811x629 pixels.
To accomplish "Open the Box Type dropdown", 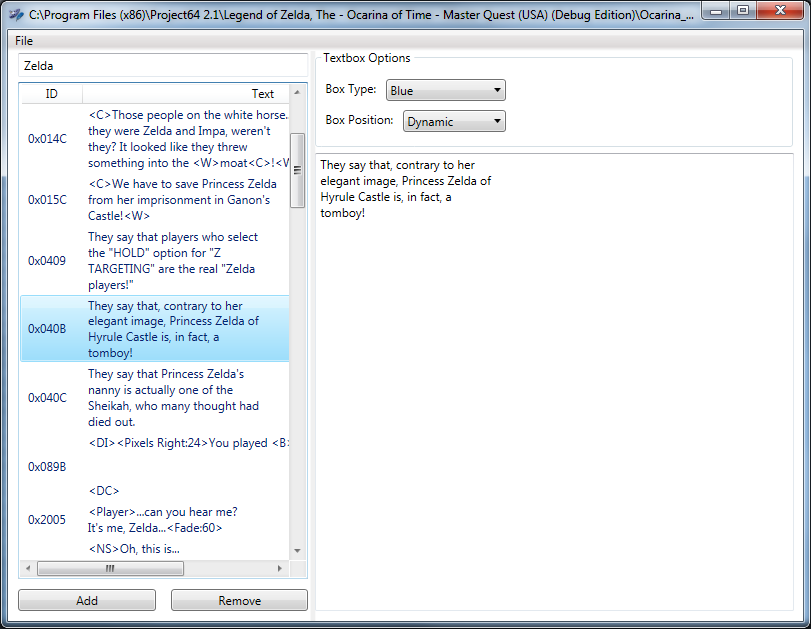I will [445, 91].
